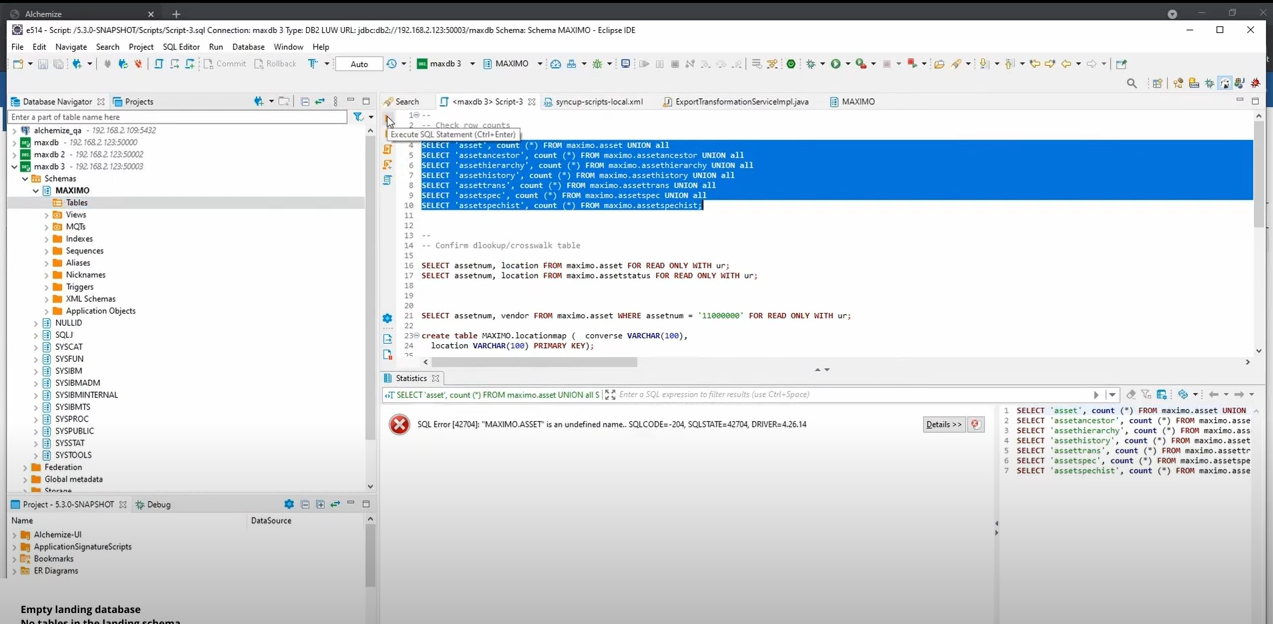Click the Rollback transaction button

(275, 64)
